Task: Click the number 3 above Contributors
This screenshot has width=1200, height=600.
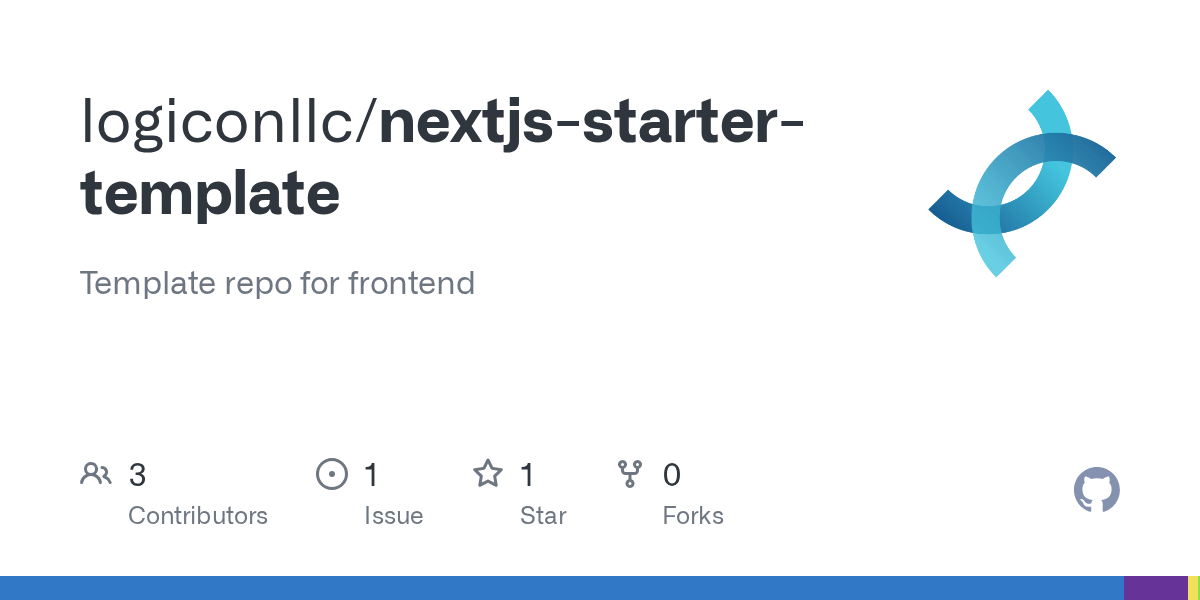Action: pyautogui.click(x=137, y=475)
